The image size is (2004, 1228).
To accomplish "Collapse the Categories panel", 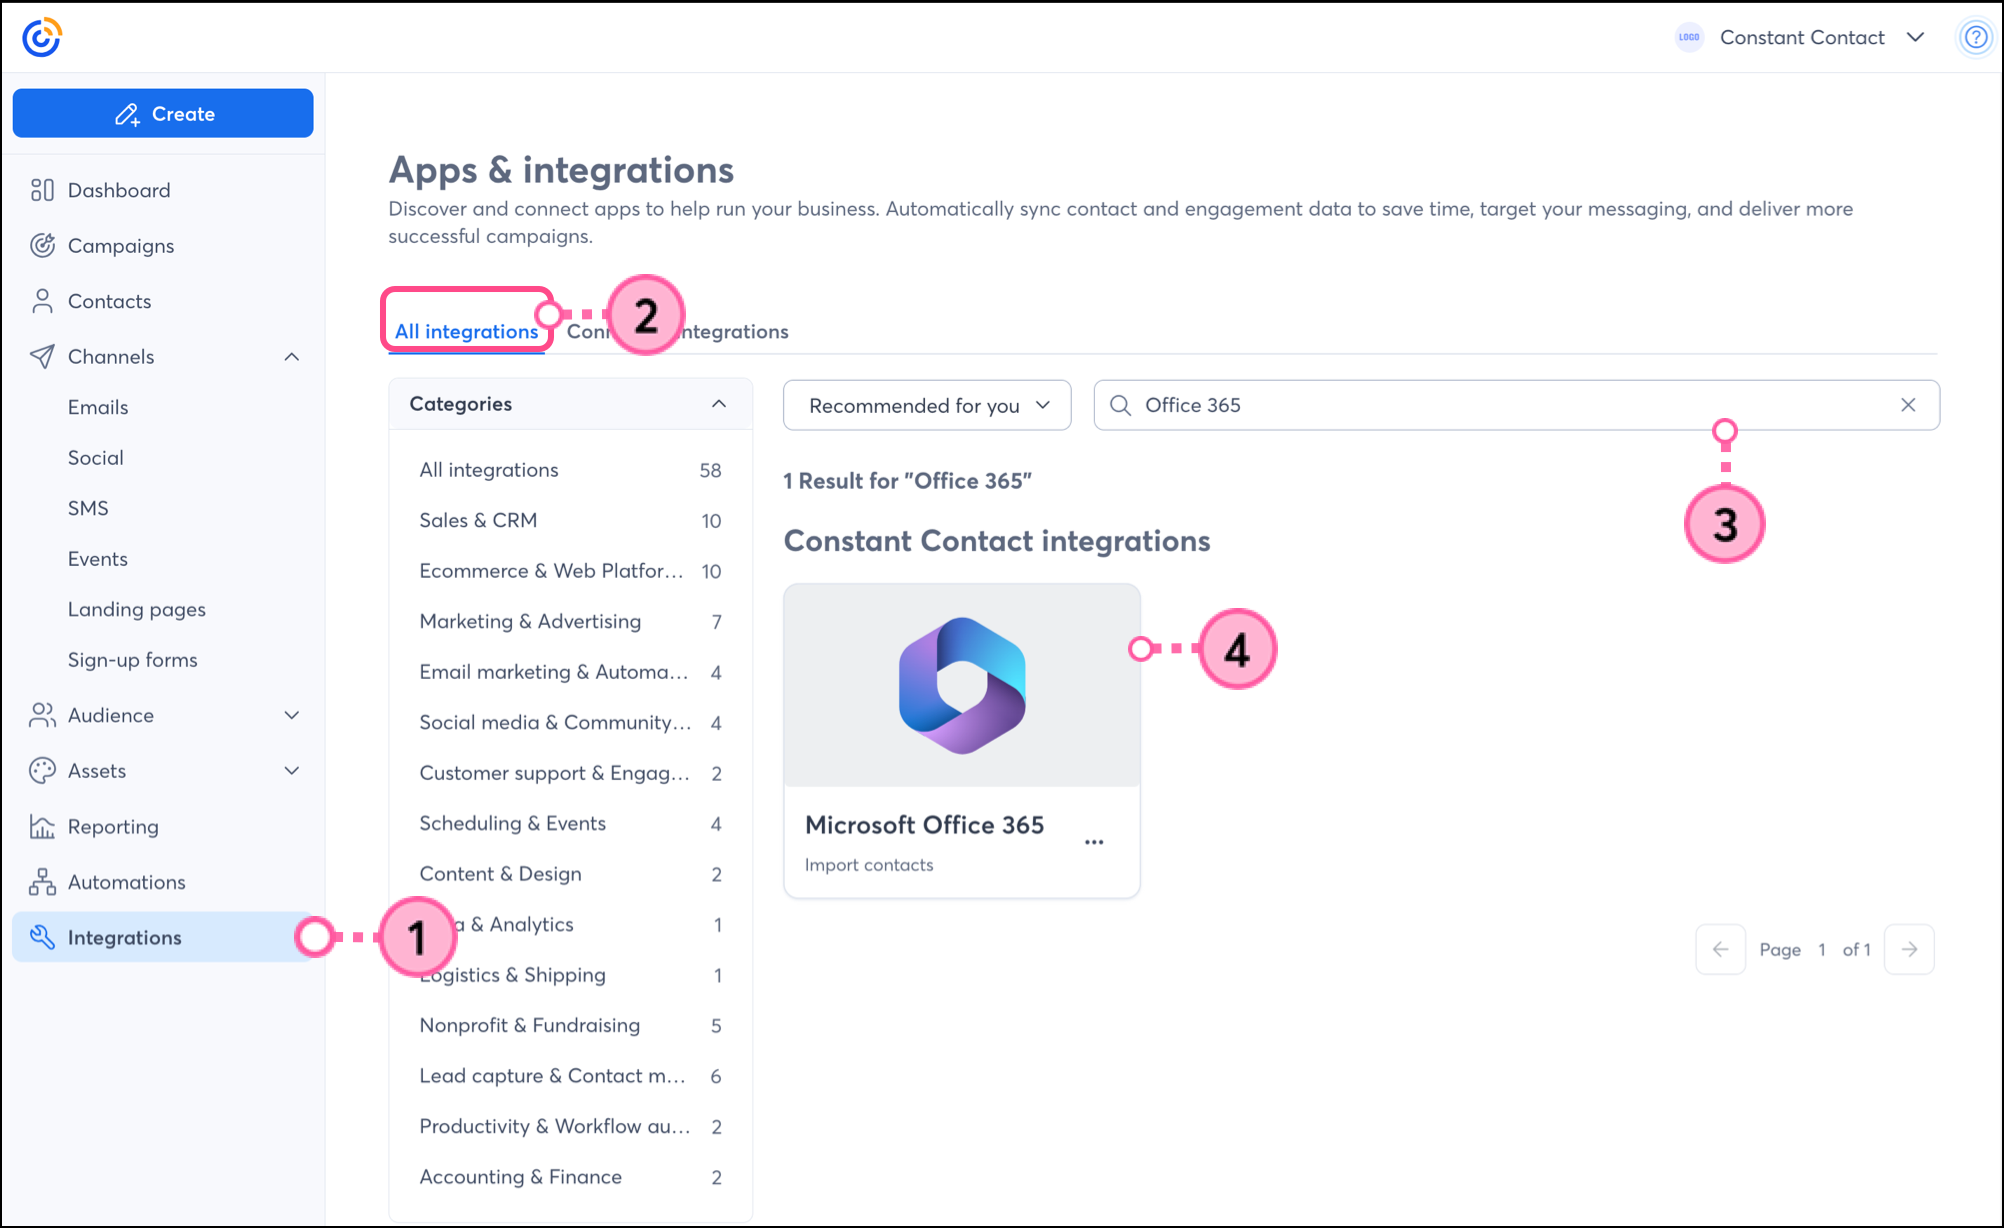I will tap(718, 404).
